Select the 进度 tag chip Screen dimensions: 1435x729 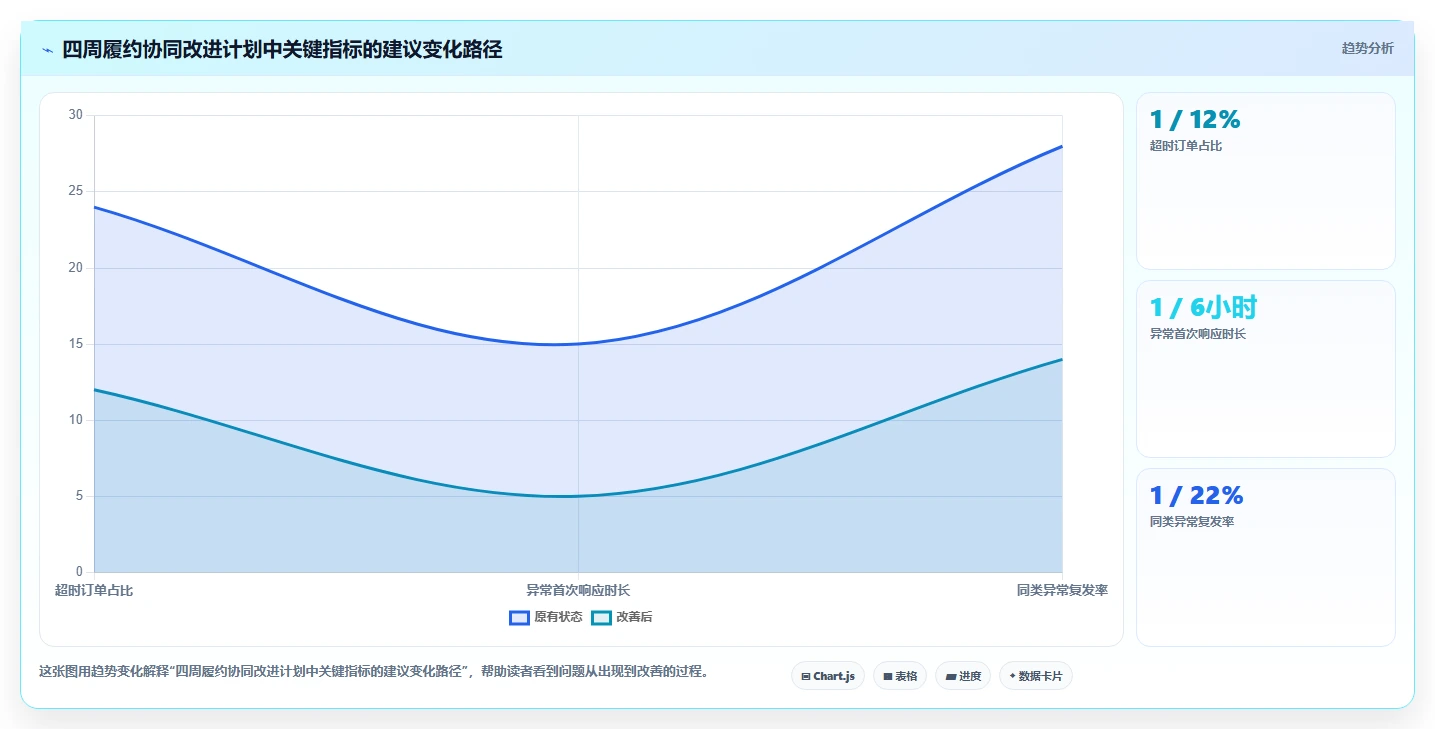click(x=963, y=676)
